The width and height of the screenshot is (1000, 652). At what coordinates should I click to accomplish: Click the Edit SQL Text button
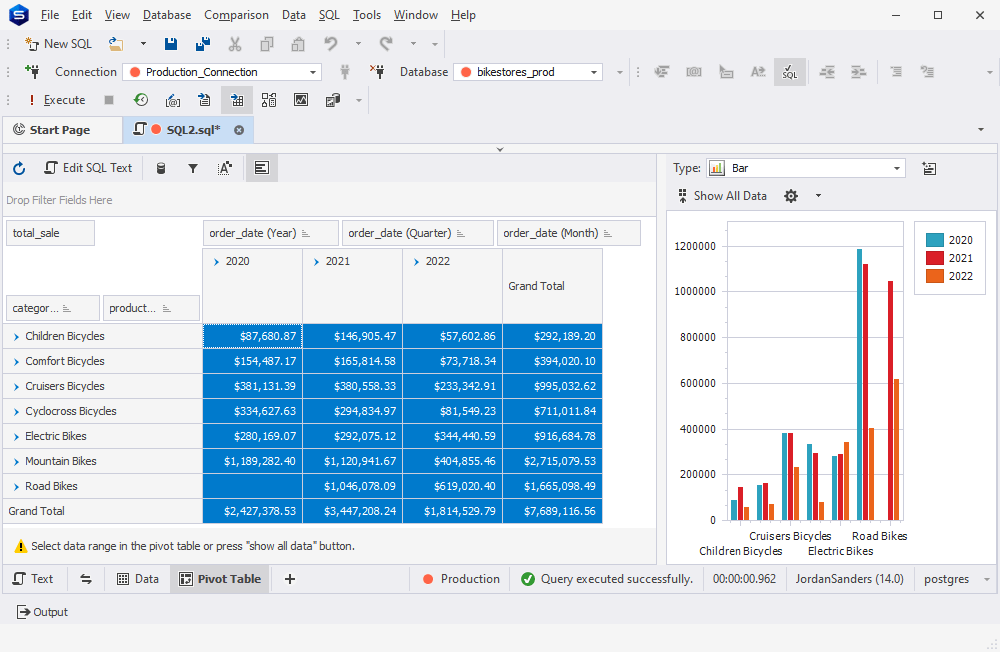89,168
